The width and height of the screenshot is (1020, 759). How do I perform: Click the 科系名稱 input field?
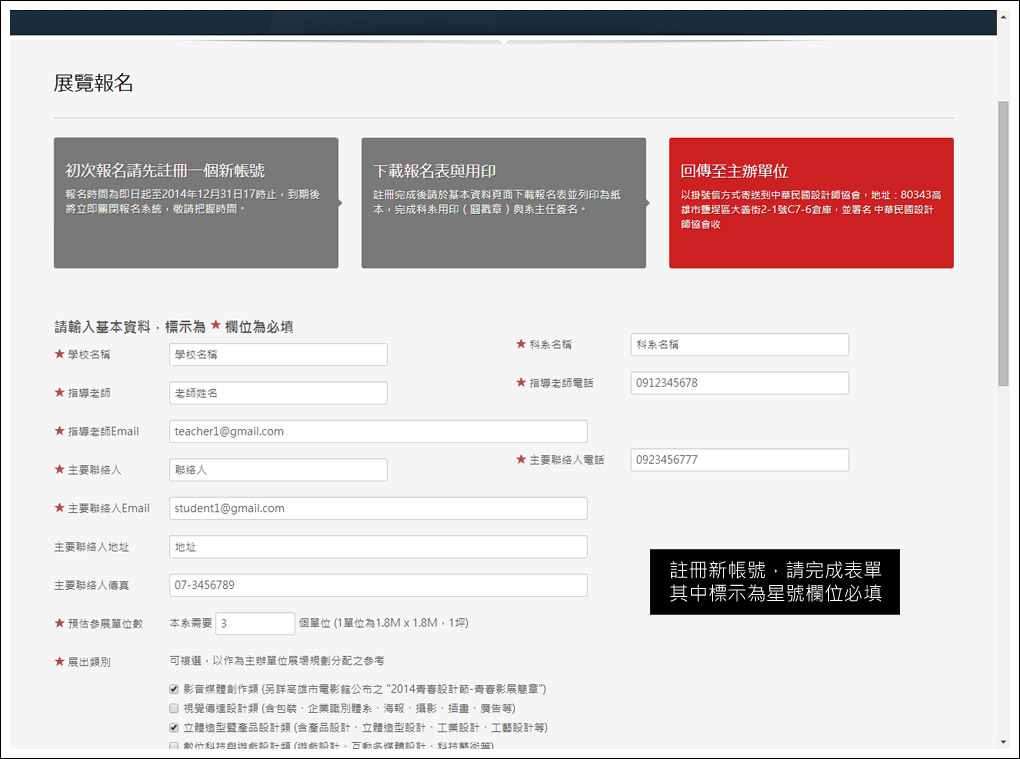coord(739,344)
